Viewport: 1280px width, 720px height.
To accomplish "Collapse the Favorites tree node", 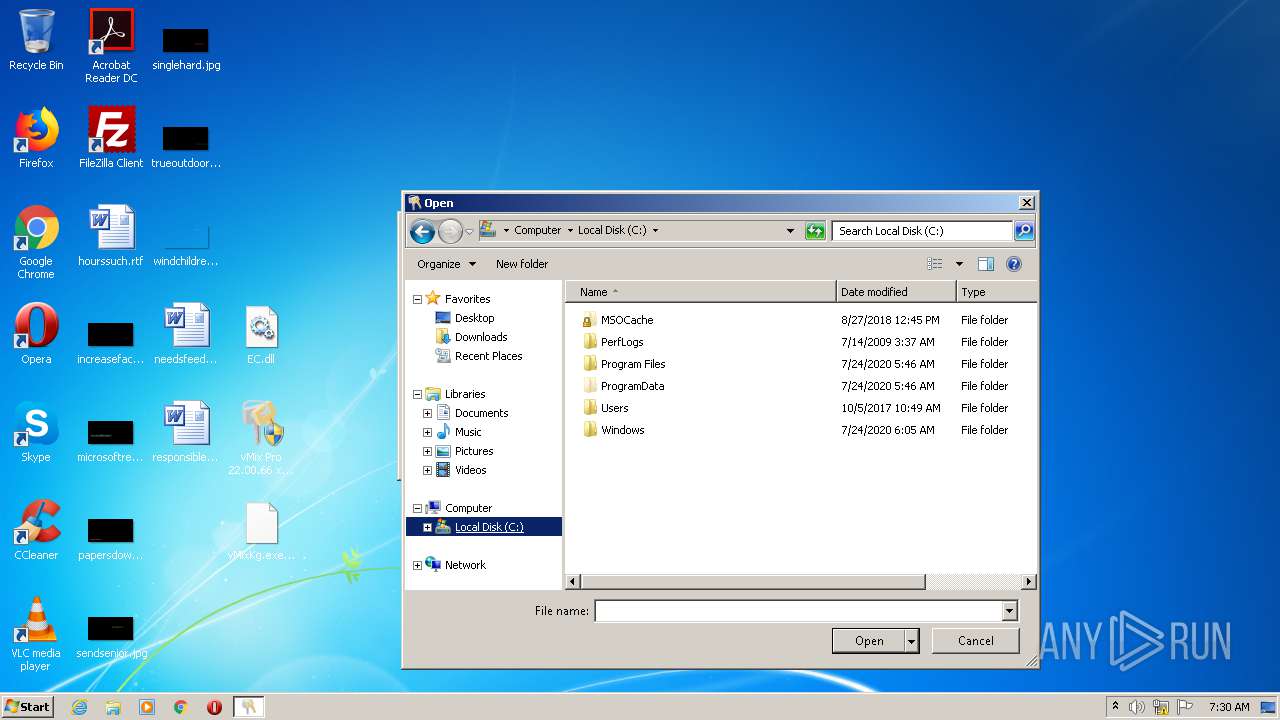I will click(x=417, y=299).
